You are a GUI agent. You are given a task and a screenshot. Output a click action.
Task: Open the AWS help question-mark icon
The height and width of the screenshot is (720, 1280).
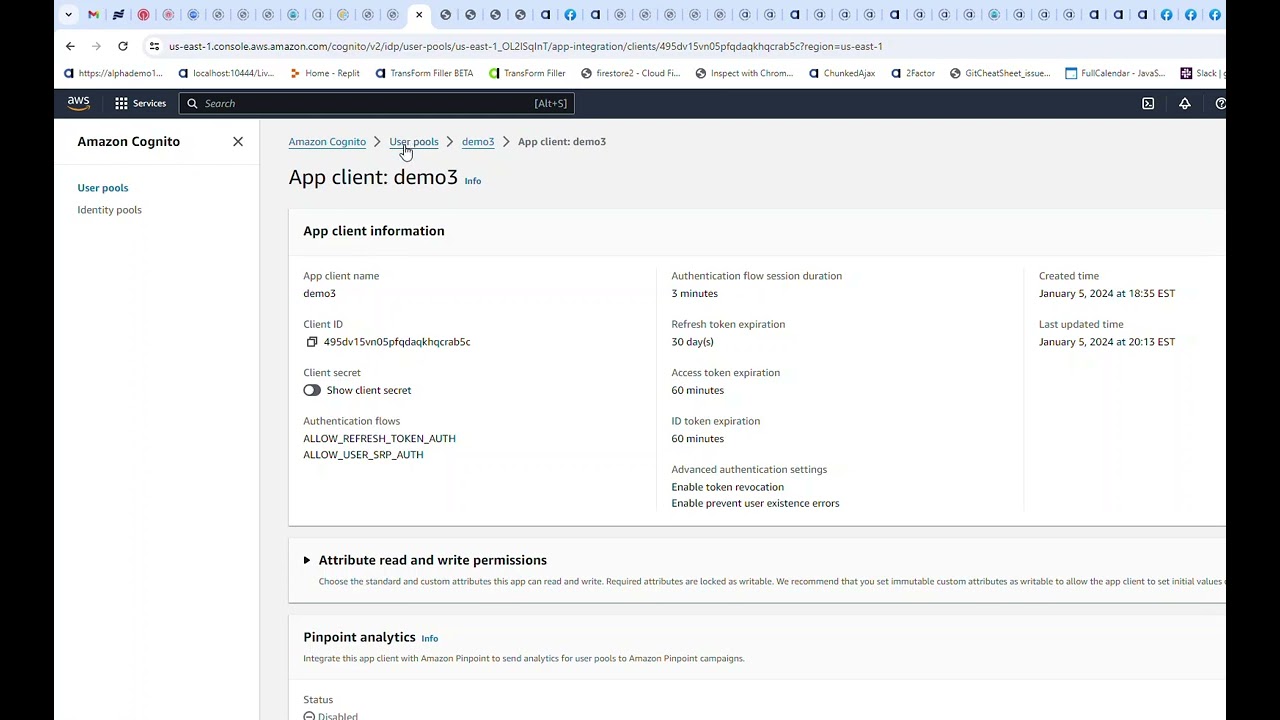1220,103
